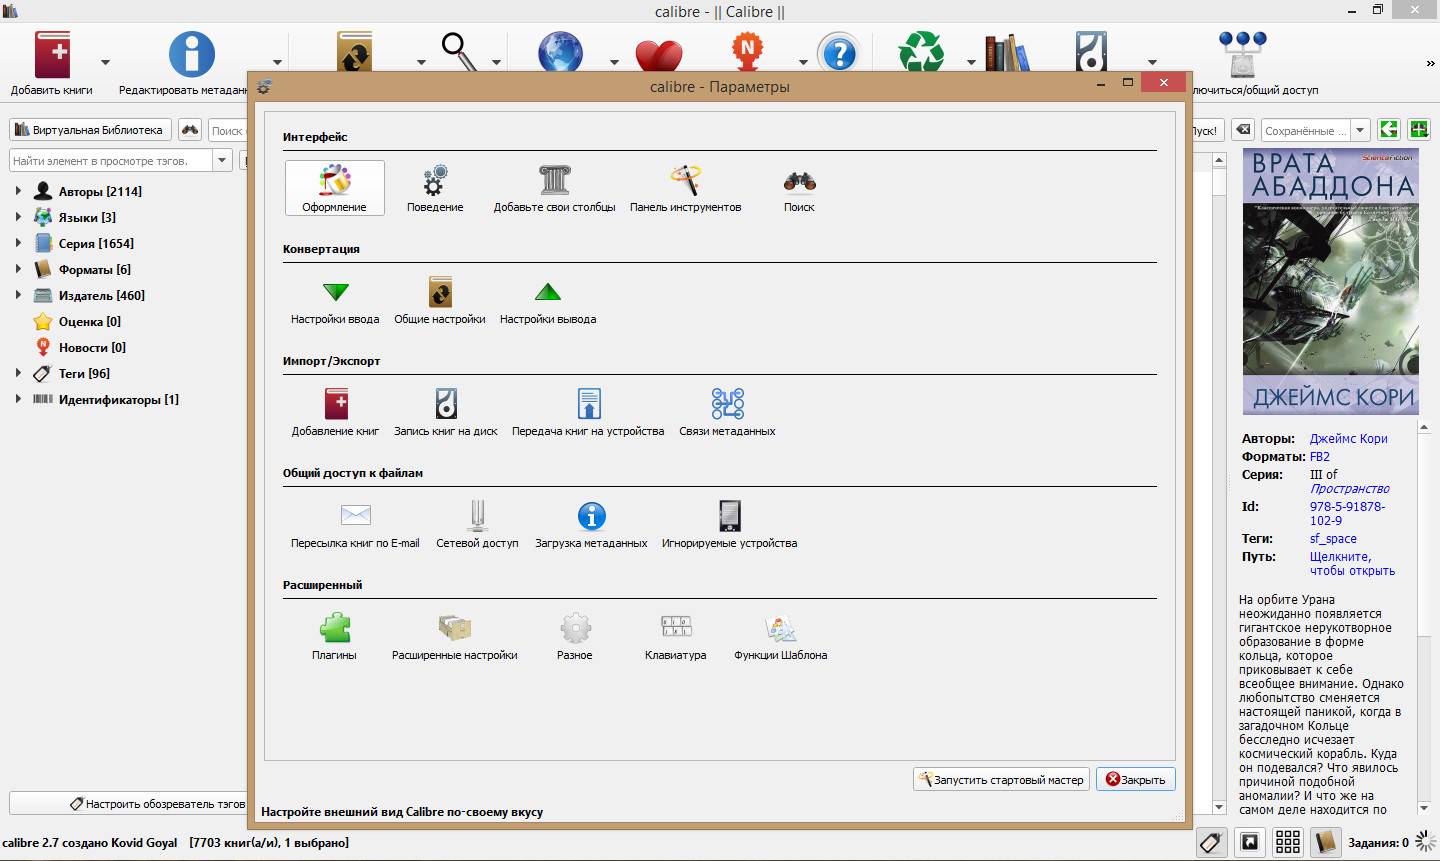
Task: Expand the Авторы [2114] tree node
Action: [x=18, y=191]
